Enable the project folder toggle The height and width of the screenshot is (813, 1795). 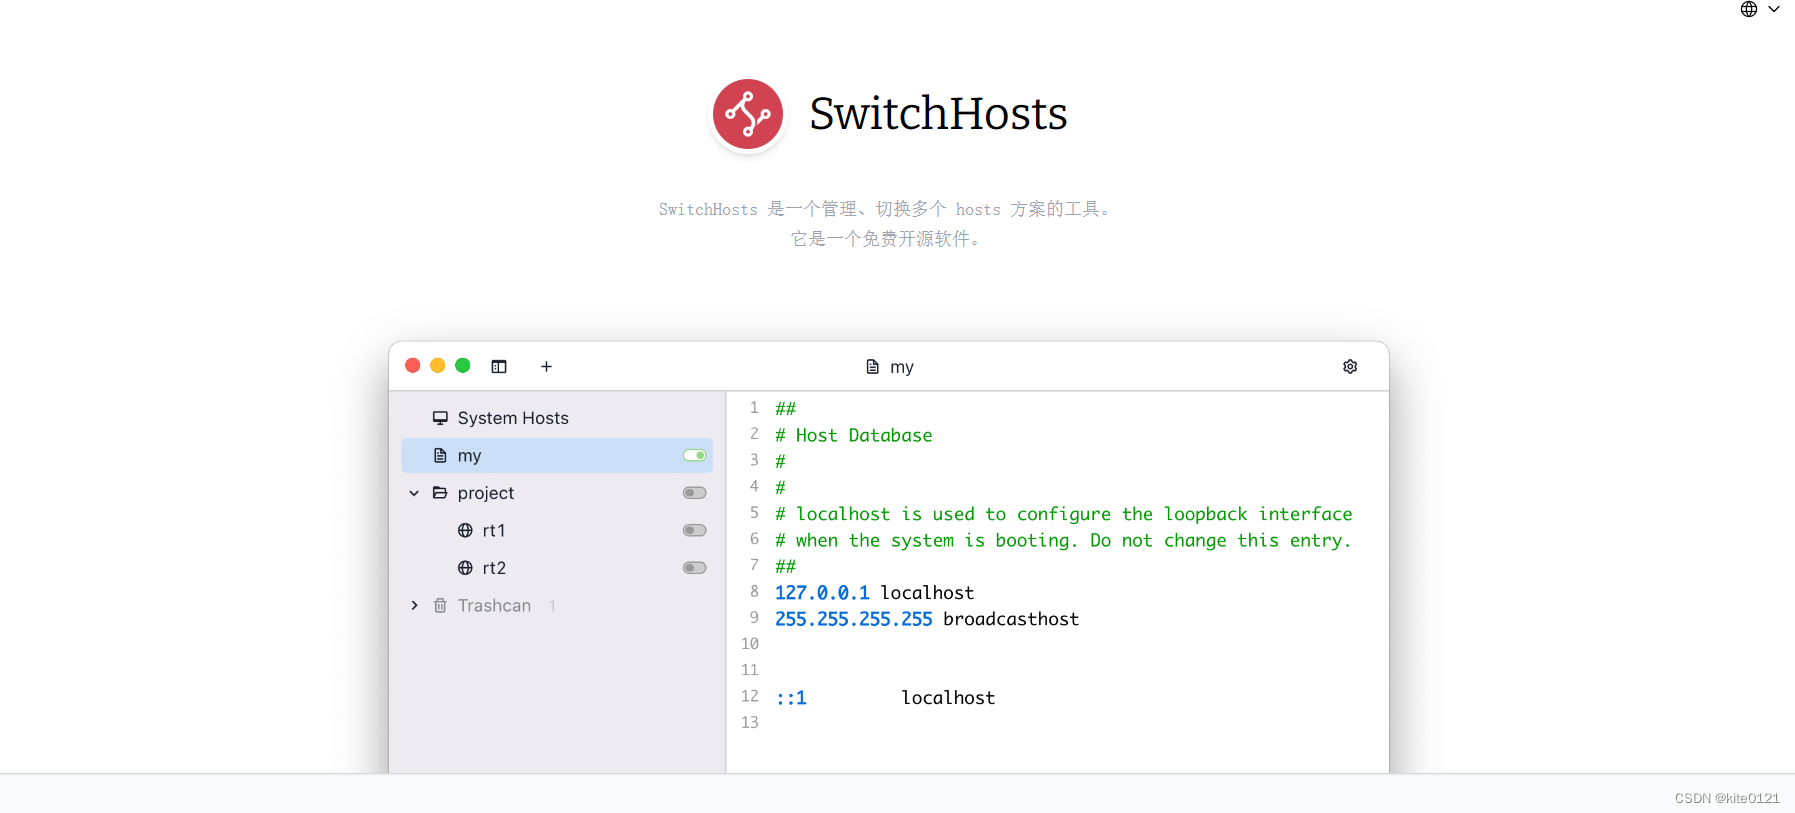[x=695, y=493]
